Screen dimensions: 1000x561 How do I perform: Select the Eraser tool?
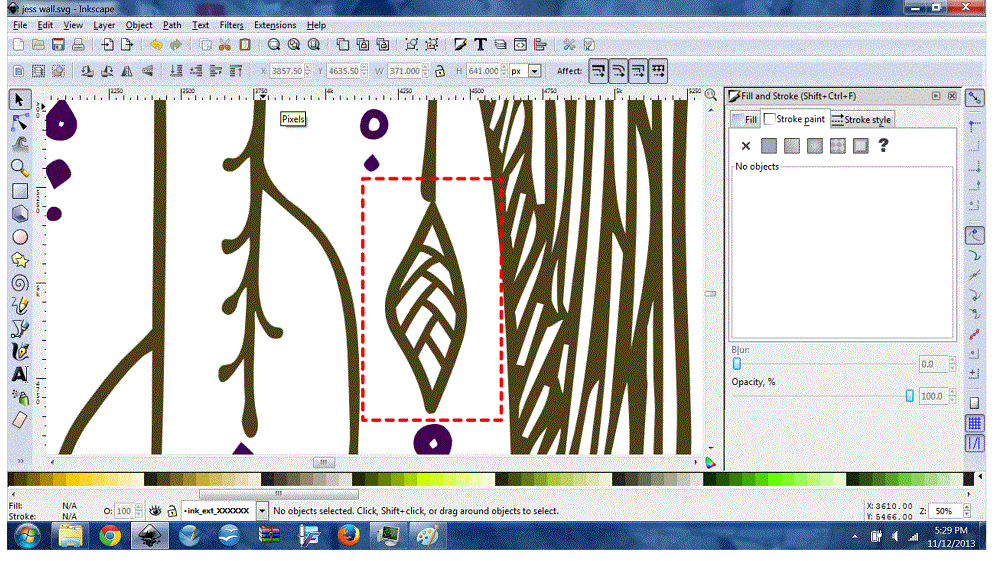tap(20, 420)
